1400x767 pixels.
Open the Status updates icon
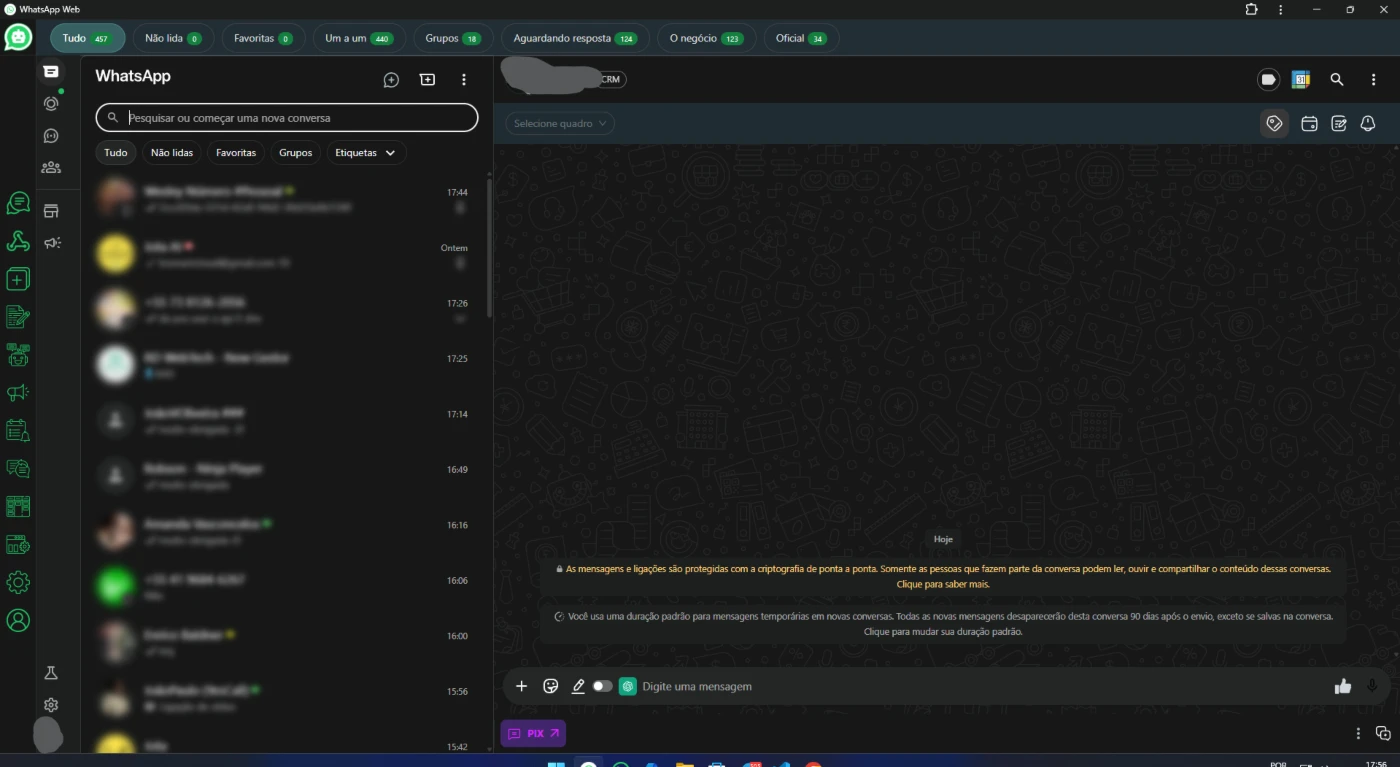(51, 103)
